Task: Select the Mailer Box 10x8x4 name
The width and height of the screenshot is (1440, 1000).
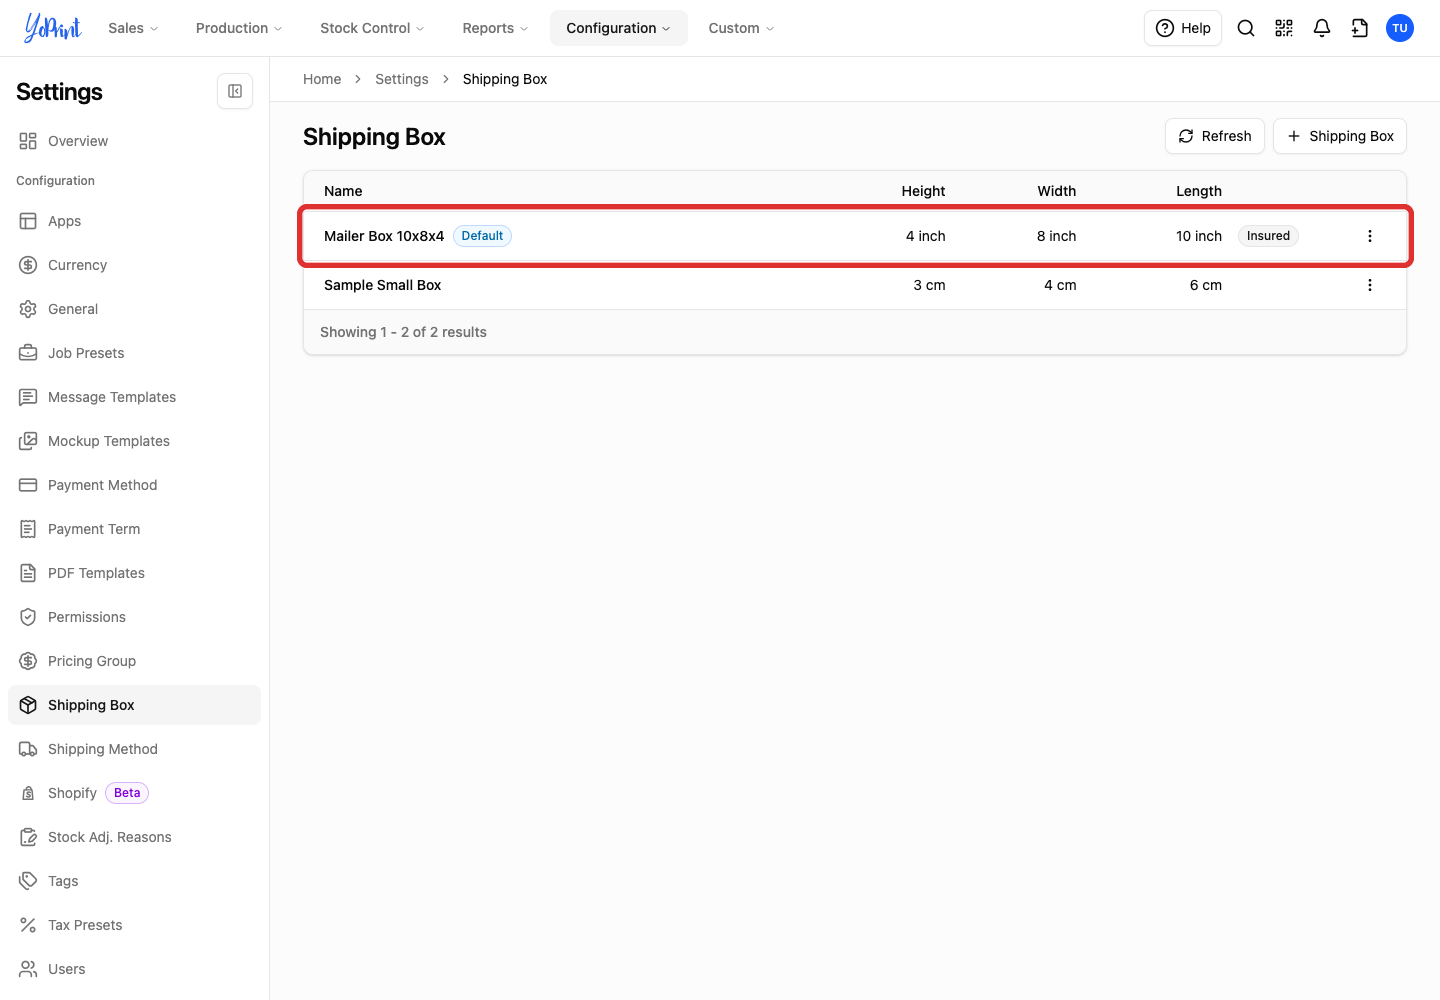Action: click(x=384, y=236)
